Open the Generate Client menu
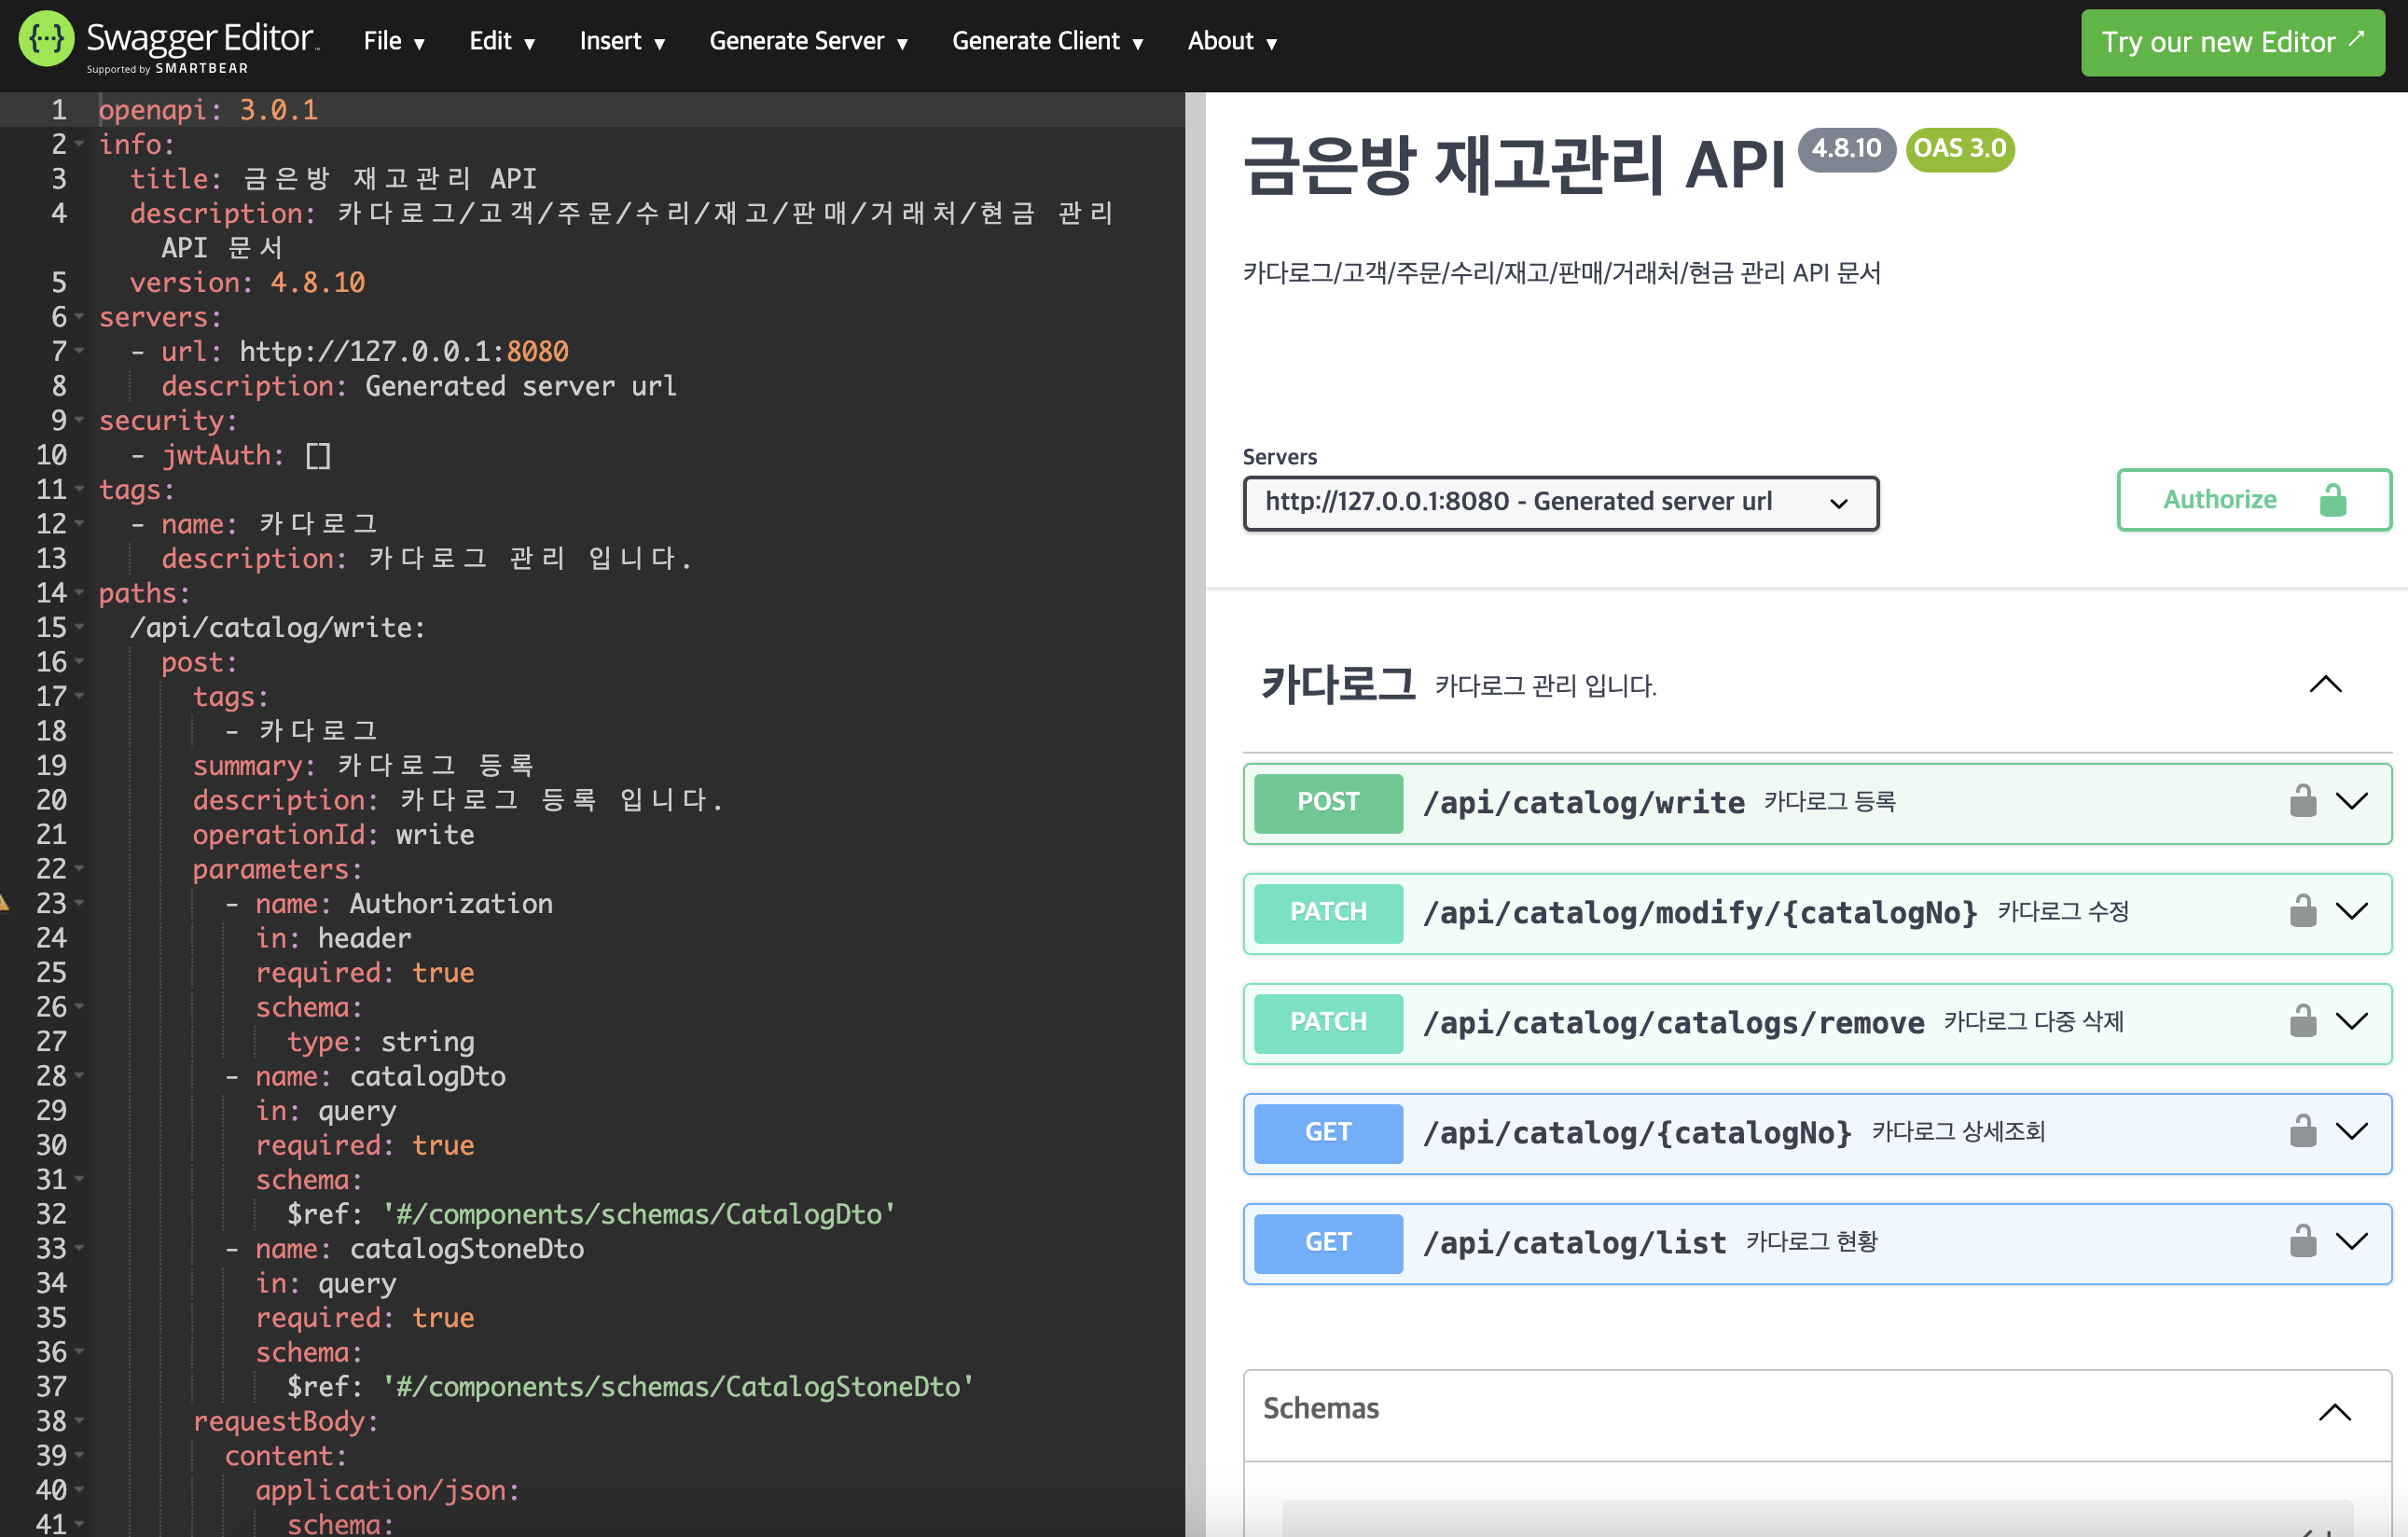Image resolution: width=2408 pixels, height=1537 pixels. (x=1047, y=41)
